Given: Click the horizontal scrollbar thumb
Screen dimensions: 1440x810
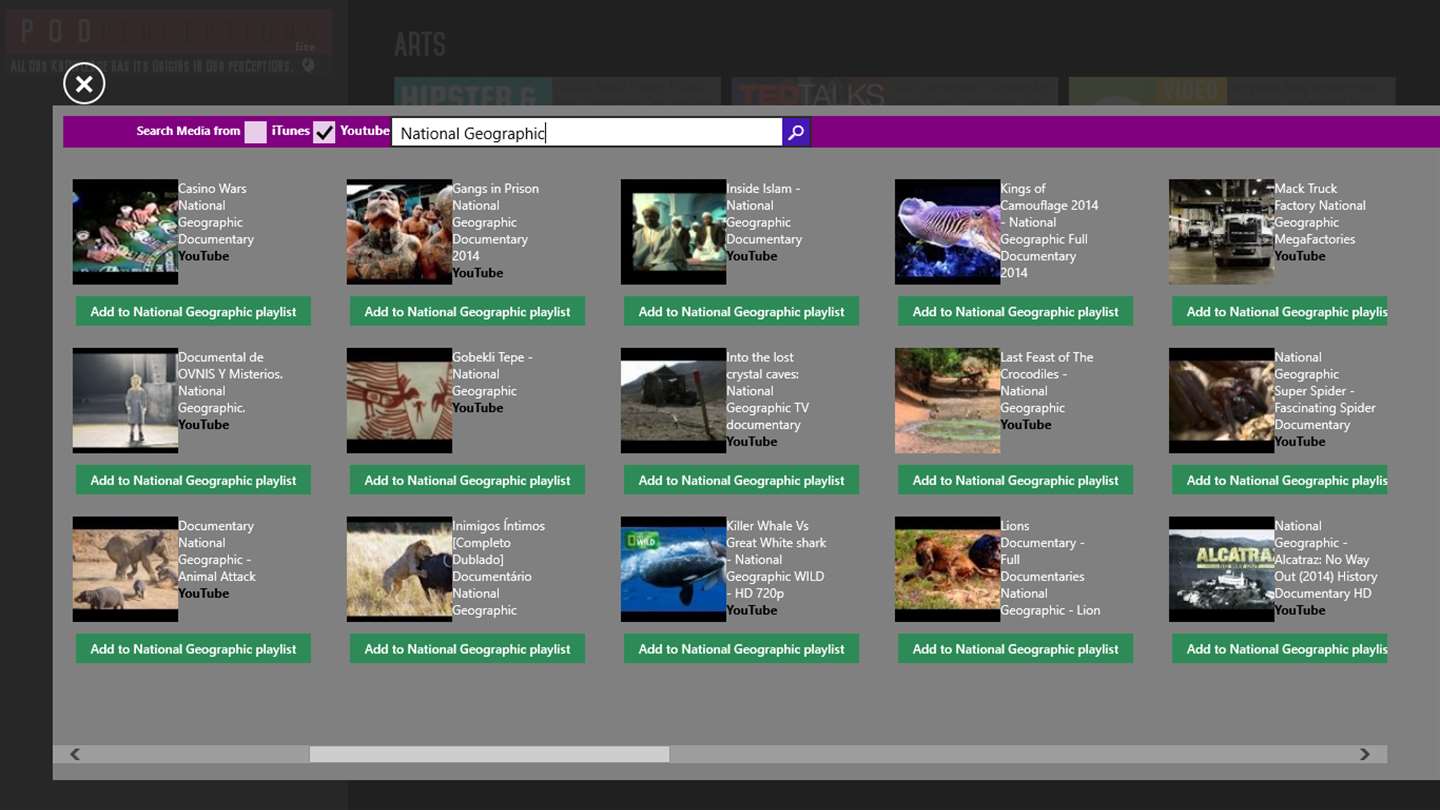Looking at the screenshot, I should pos(489,754).
